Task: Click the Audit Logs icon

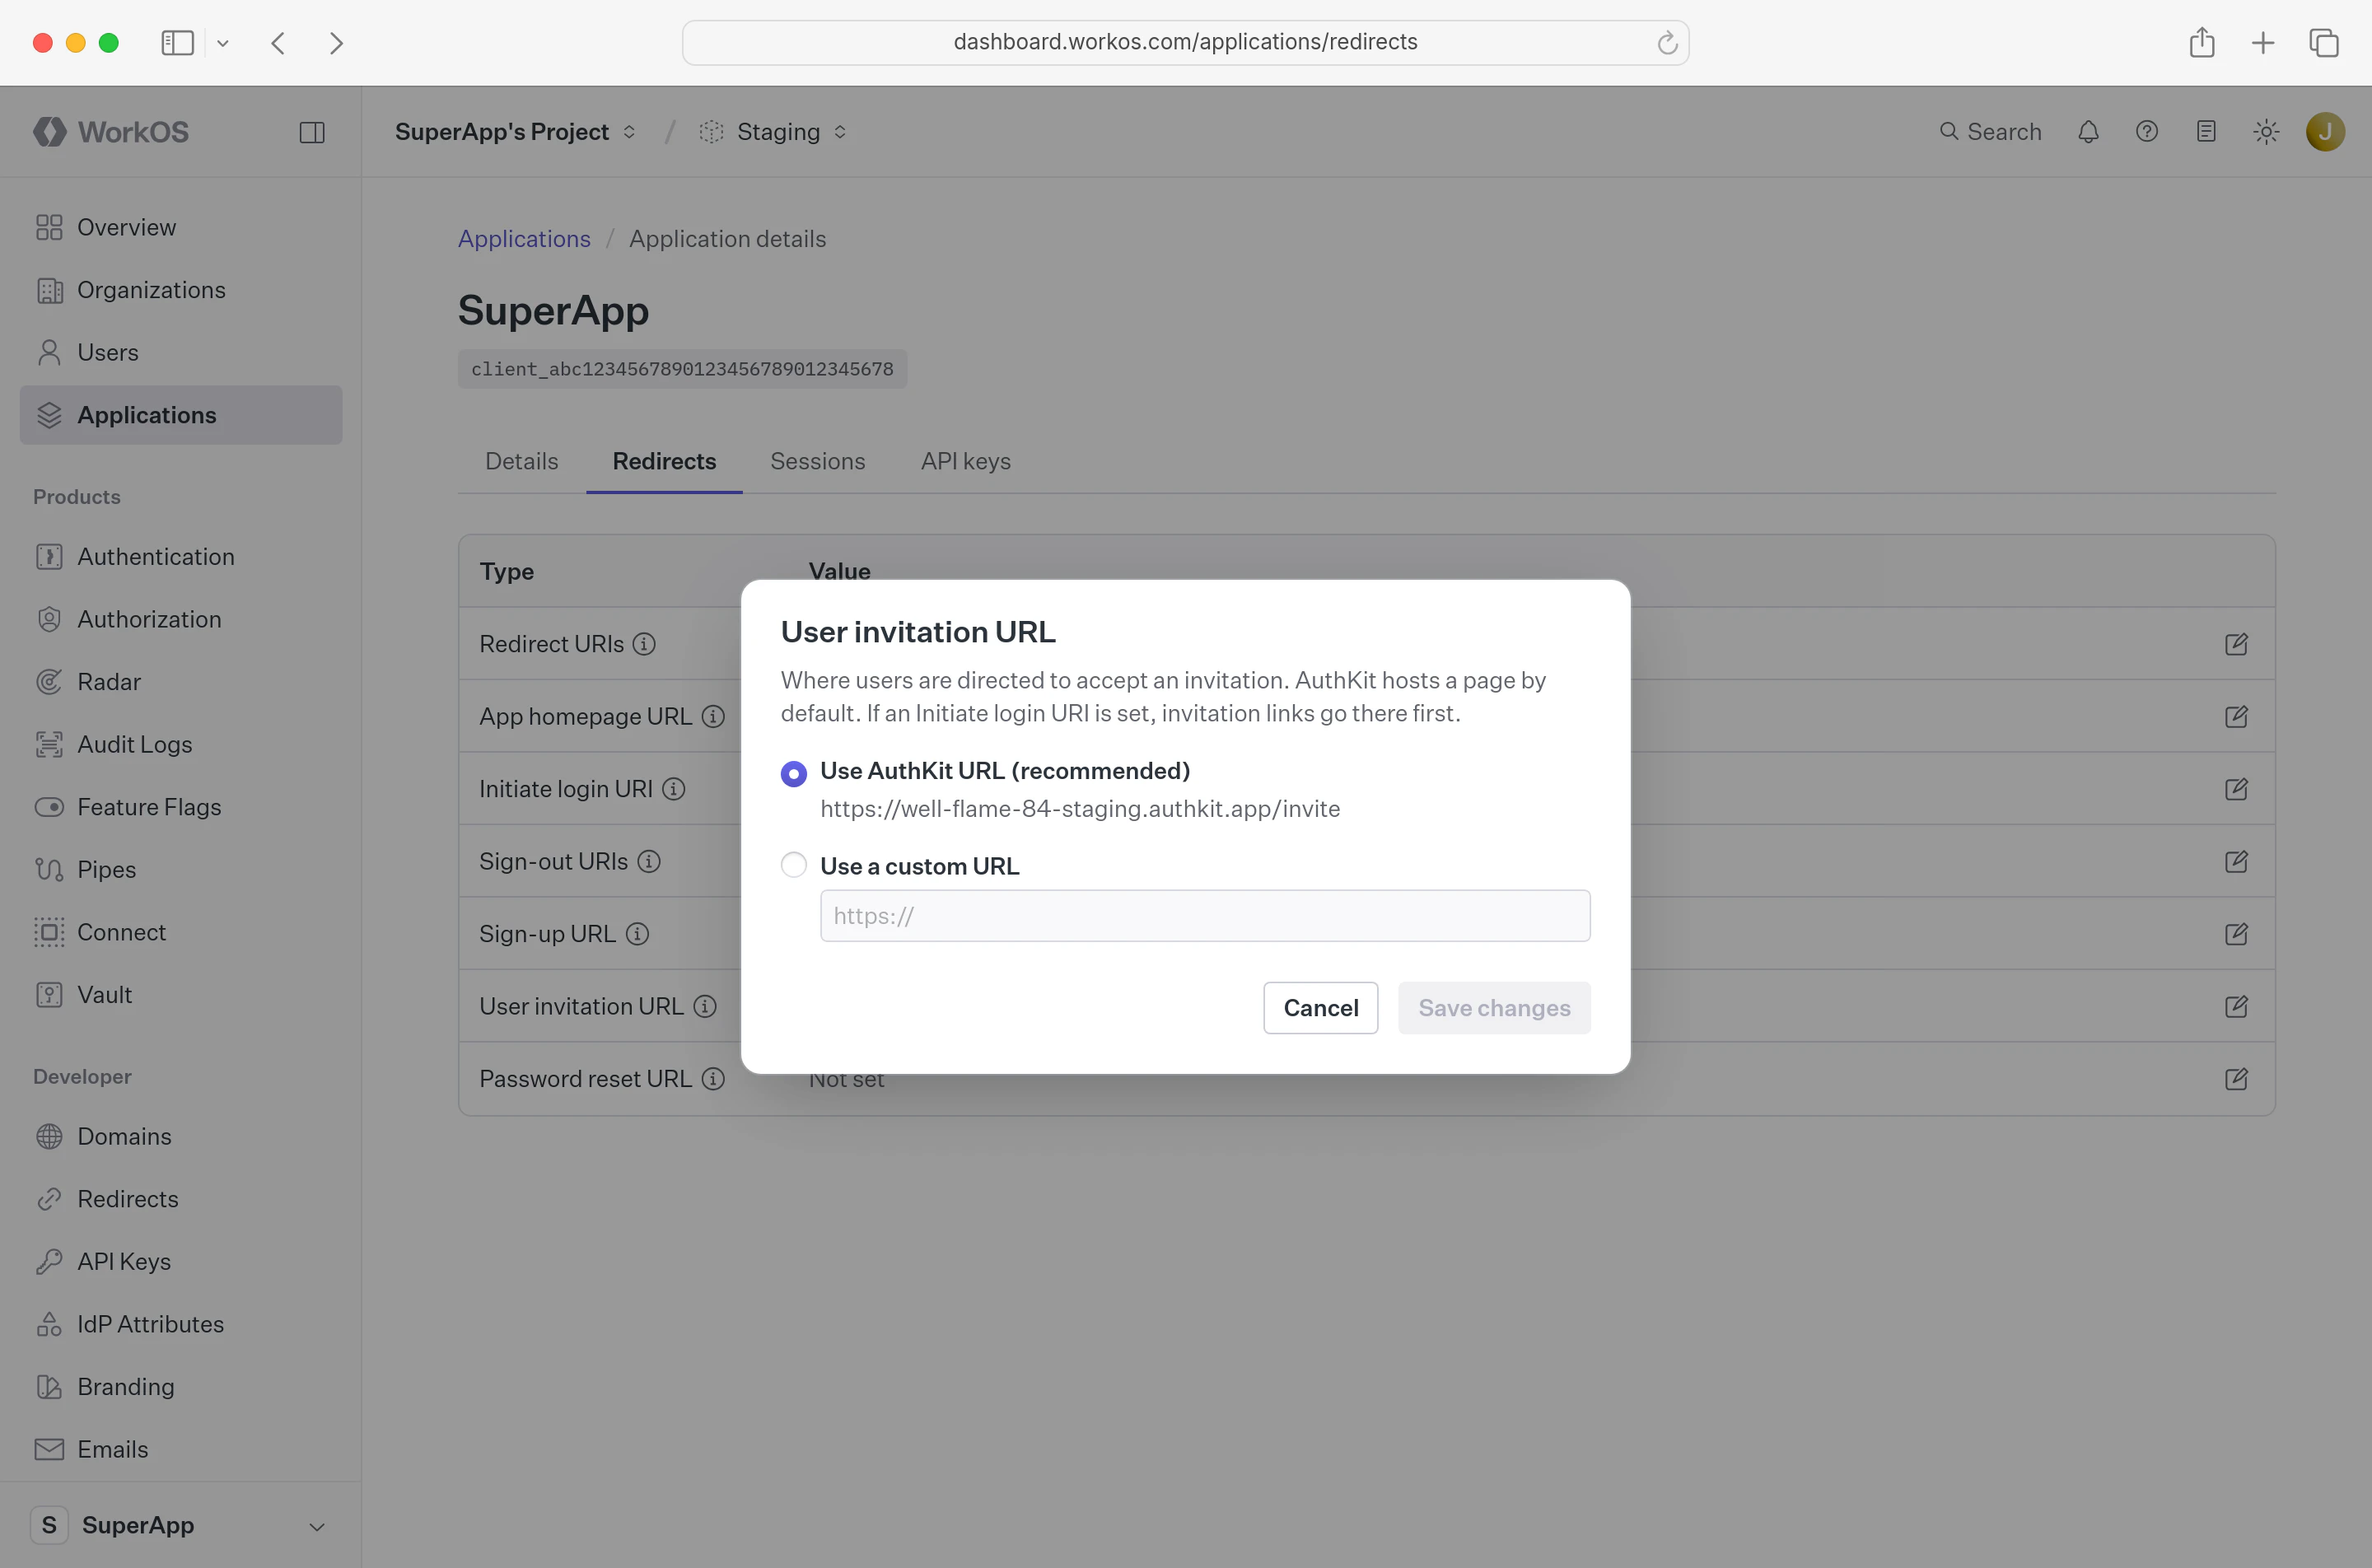Action: click(49, 744)
